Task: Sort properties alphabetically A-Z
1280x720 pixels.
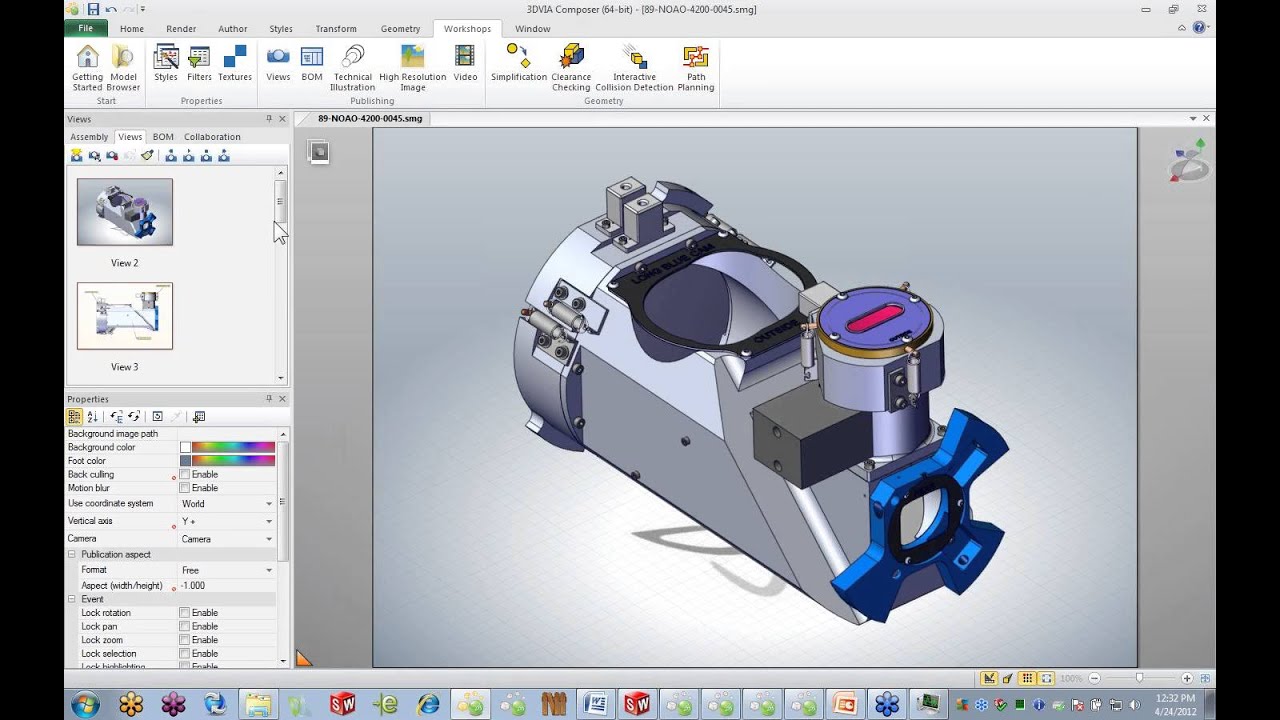Action: click(92, 417)
